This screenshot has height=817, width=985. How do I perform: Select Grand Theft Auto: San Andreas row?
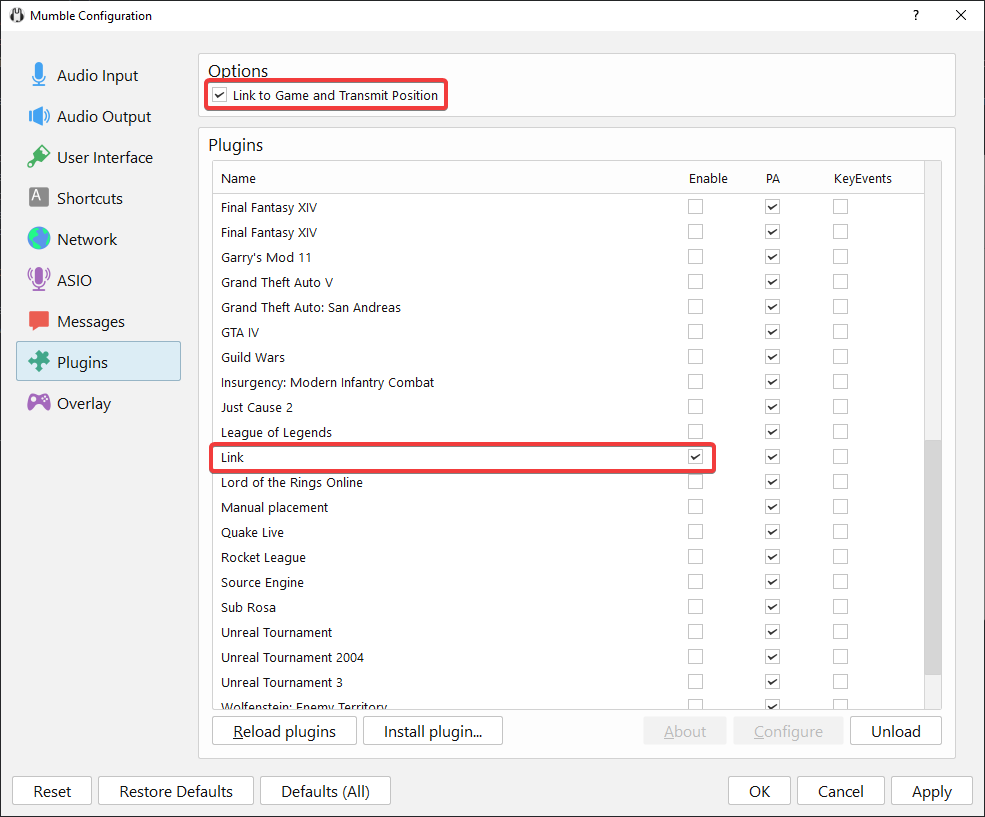click(568, 307)
